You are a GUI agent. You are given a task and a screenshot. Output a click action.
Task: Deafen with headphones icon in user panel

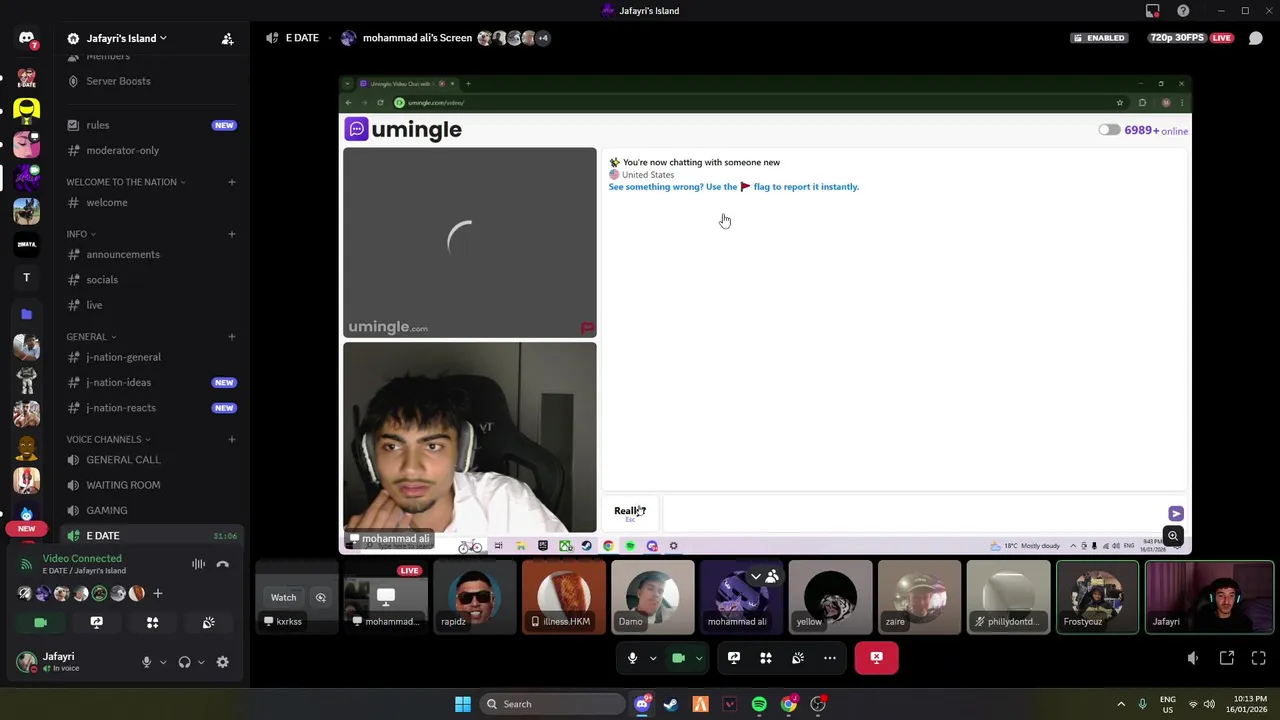click(184, 662)
